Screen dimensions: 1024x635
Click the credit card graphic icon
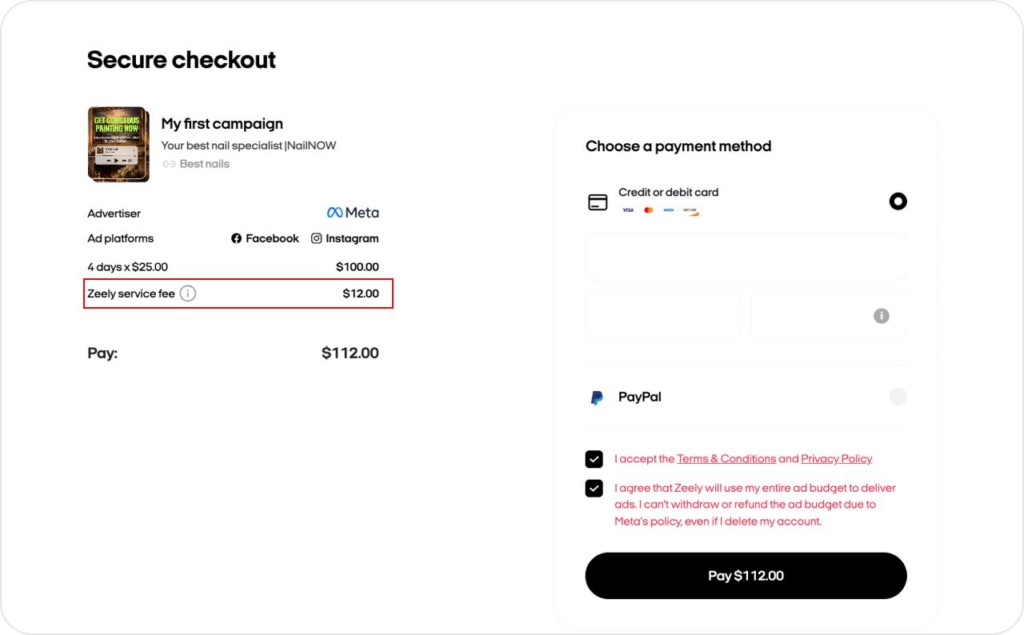(x=597, y=201)
